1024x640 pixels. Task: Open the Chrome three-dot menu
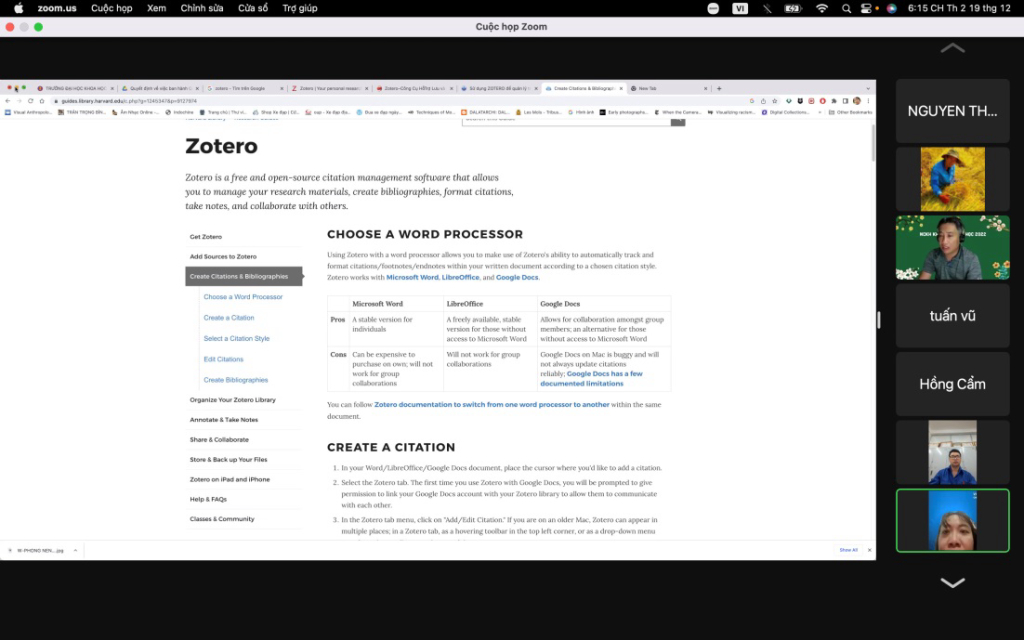coord(868,101)
